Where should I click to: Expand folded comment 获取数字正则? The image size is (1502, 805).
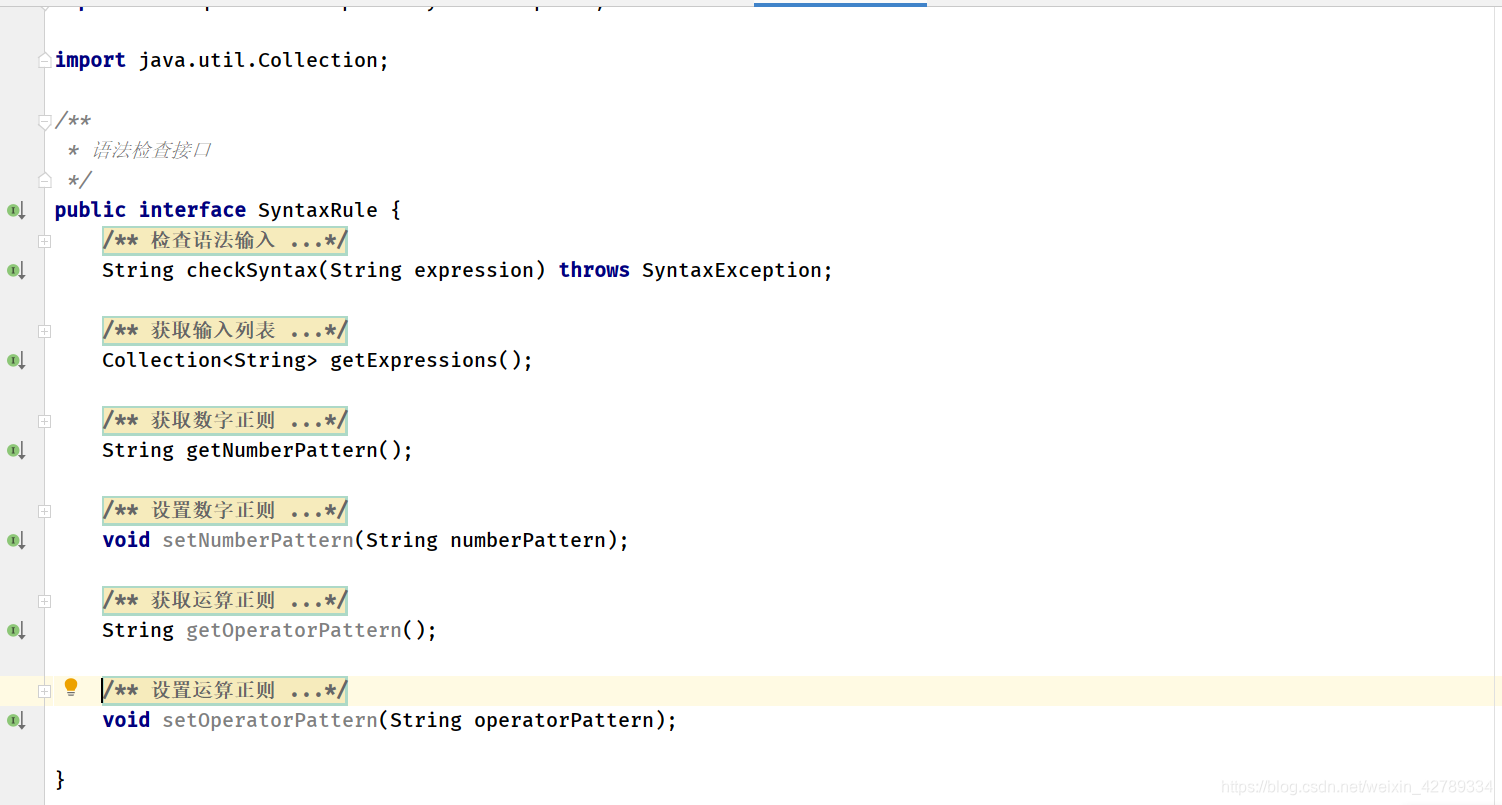[44, 421]
